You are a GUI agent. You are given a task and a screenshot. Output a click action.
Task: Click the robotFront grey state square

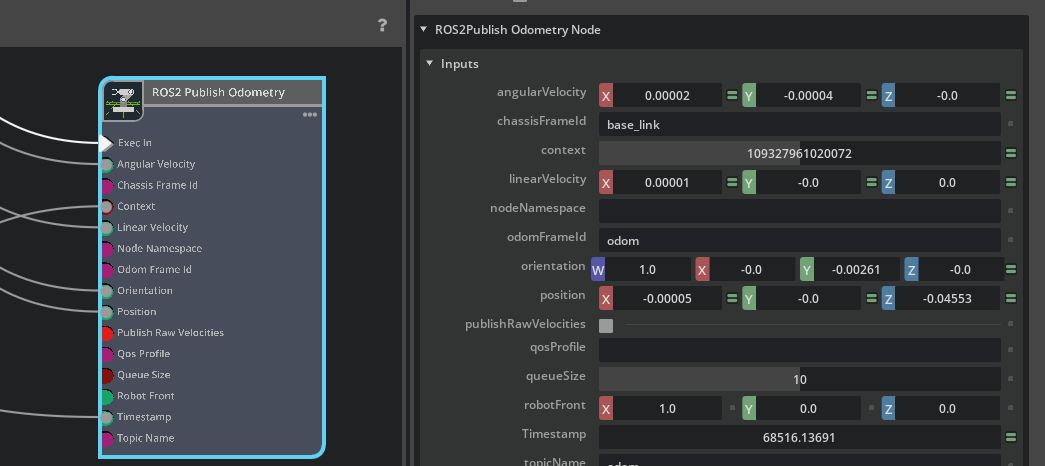click(x=1010, y=407)
